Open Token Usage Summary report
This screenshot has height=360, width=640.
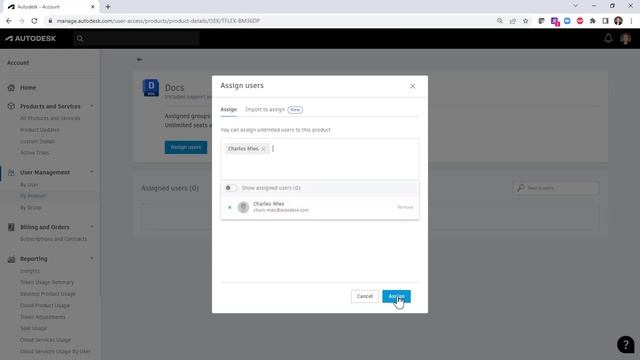47,282
